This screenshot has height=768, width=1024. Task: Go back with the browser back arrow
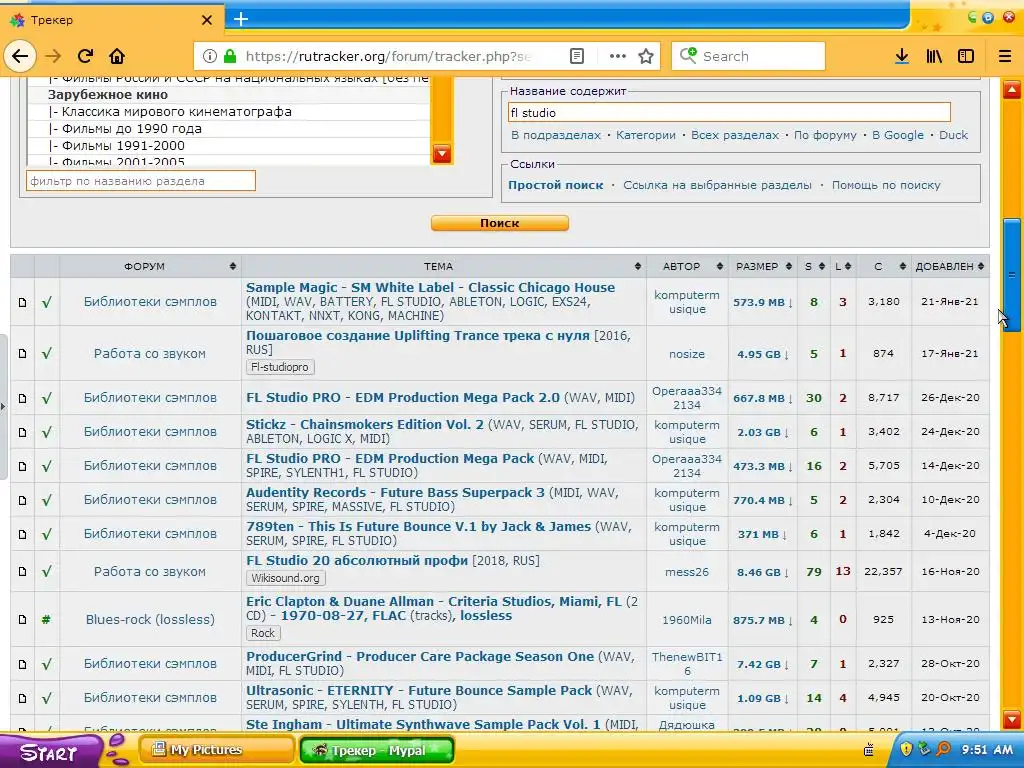tap(20, 56)
